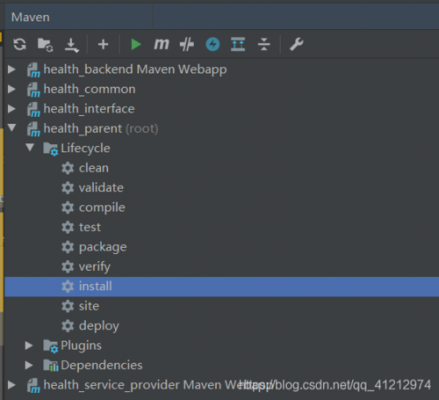
Task: Click the Plugins folder icon
Action: click(x=51, y=346)
